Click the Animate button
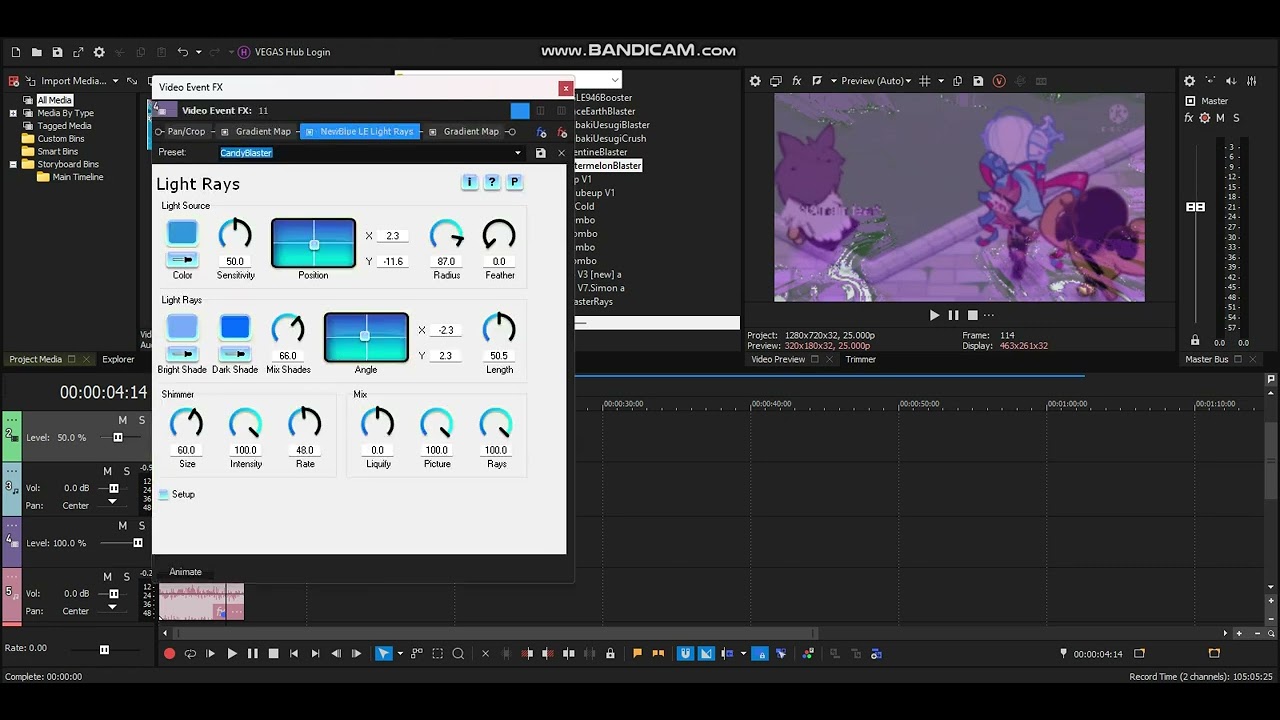Viewport: 1280px width, 720px height. (185, 572)
